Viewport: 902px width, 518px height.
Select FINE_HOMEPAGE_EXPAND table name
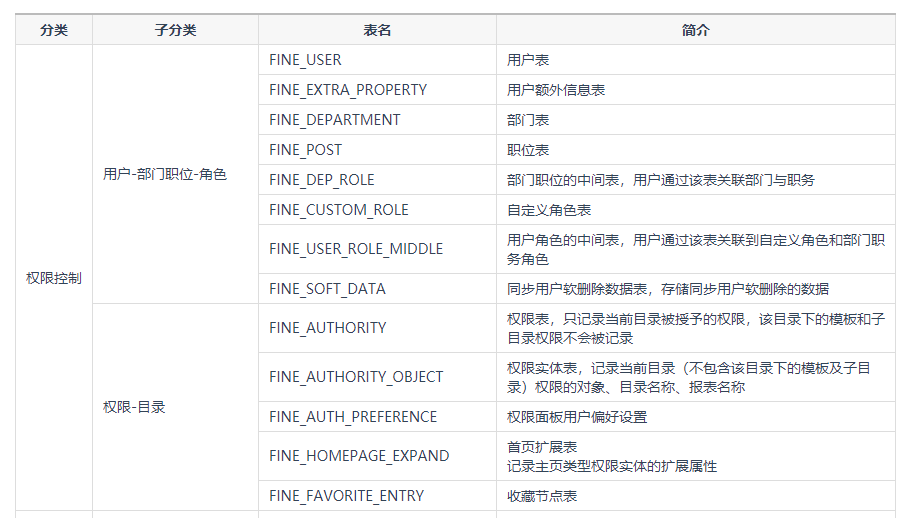pyautogui.click(x=359, y=456)
